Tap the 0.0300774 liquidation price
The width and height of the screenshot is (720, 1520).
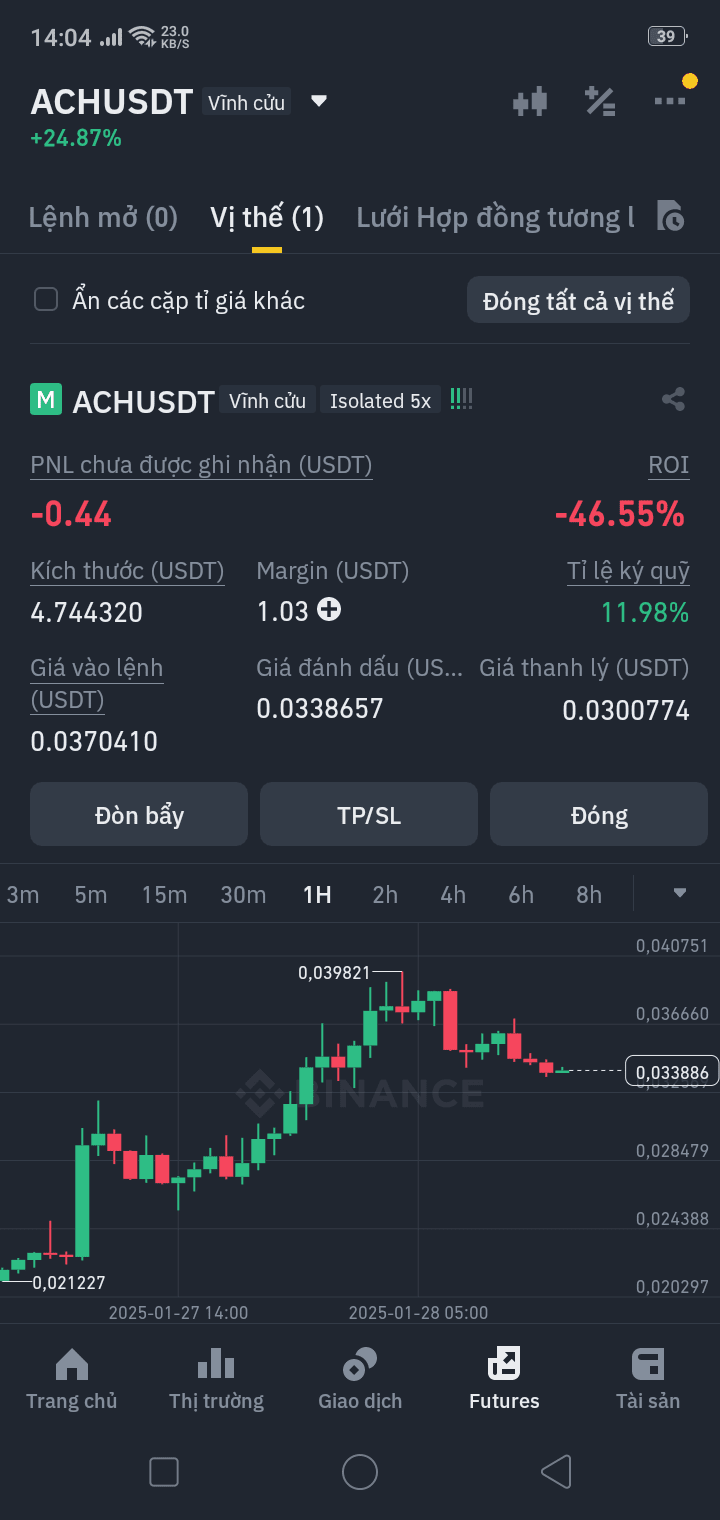click(x=626, y=710)
